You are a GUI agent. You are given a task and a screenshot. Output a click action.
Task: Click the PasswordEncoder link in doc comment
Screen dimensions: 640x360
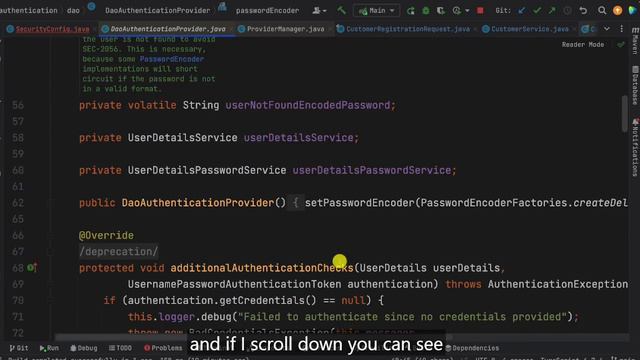pos(172,59)
